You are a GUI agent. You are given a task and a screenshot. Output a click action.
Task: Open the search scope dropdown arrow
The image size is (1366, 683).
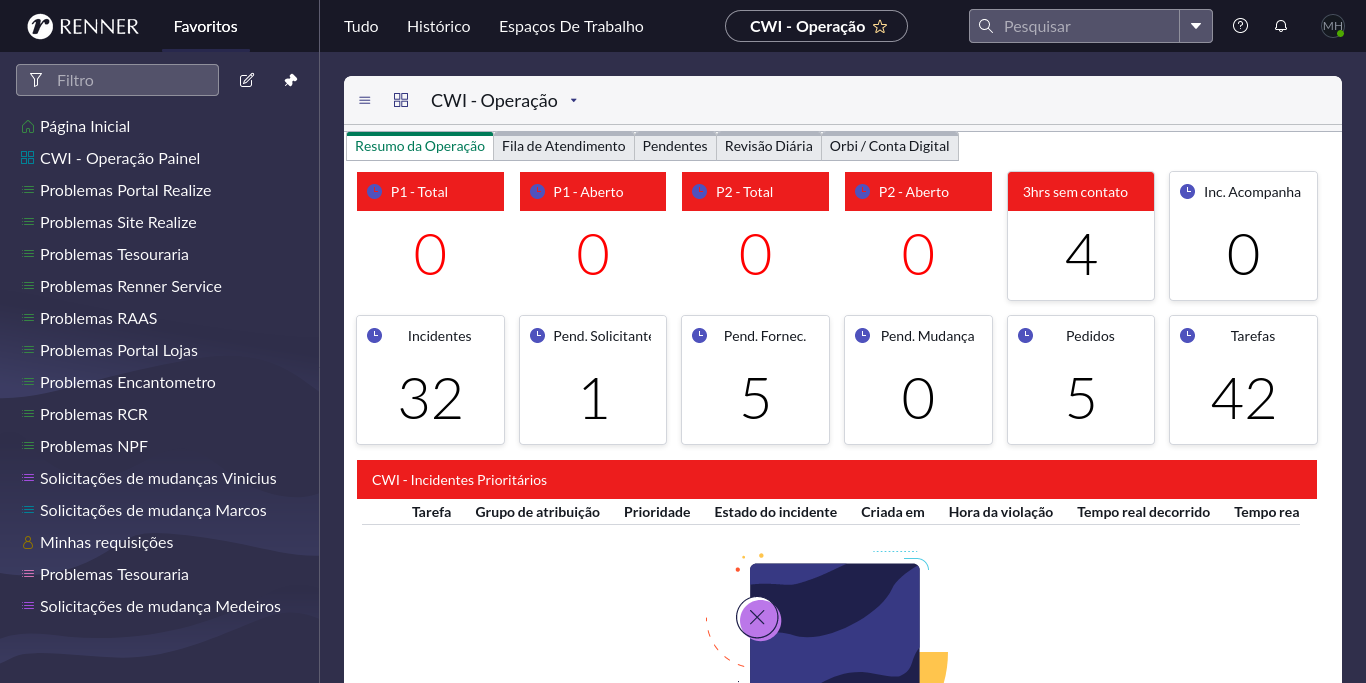tap(1196, 26)
